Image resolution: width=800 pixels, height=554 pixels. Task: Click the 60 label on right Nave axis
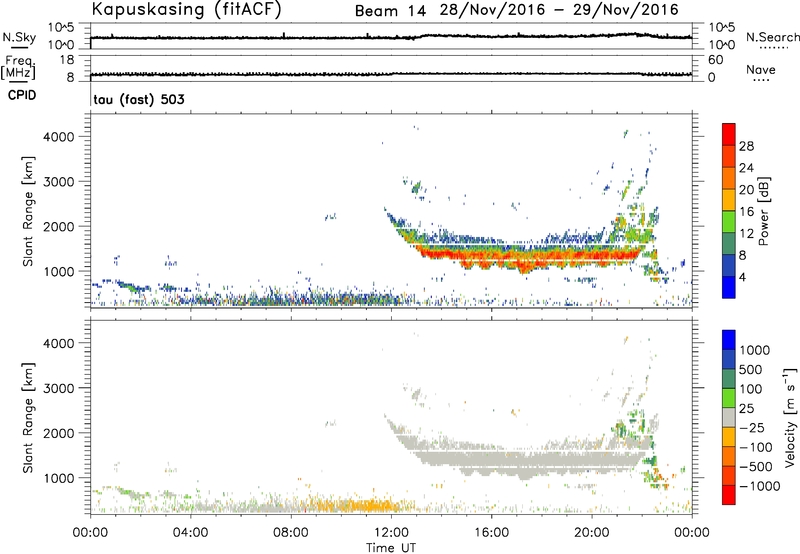click(x=715, y=60)
